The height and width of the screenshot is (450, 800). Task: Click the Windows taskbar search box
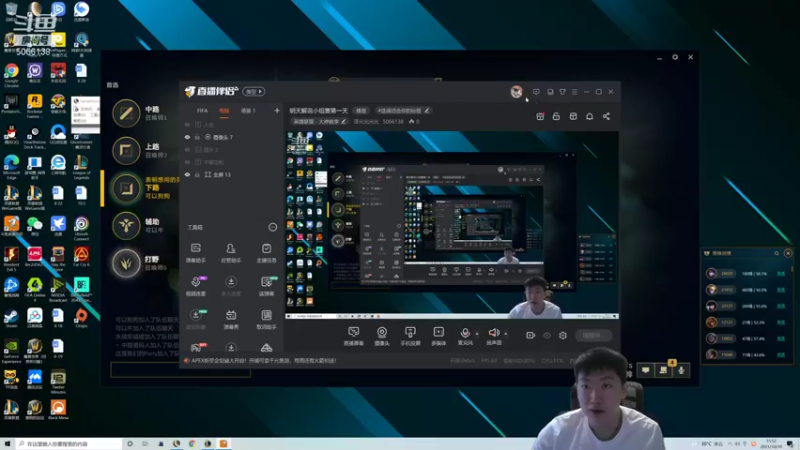coord(68,444)
